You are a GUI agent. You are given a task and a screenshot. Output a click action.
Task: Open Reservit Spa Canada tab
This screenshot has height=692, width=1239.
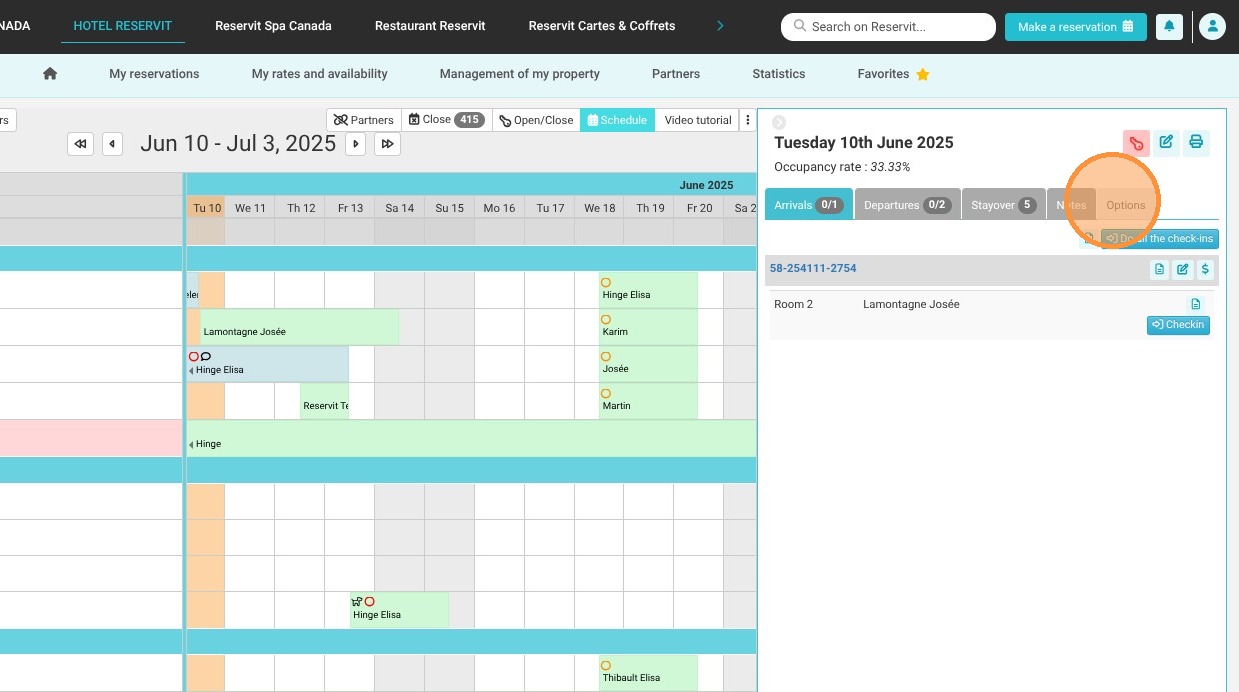[273, 25]
